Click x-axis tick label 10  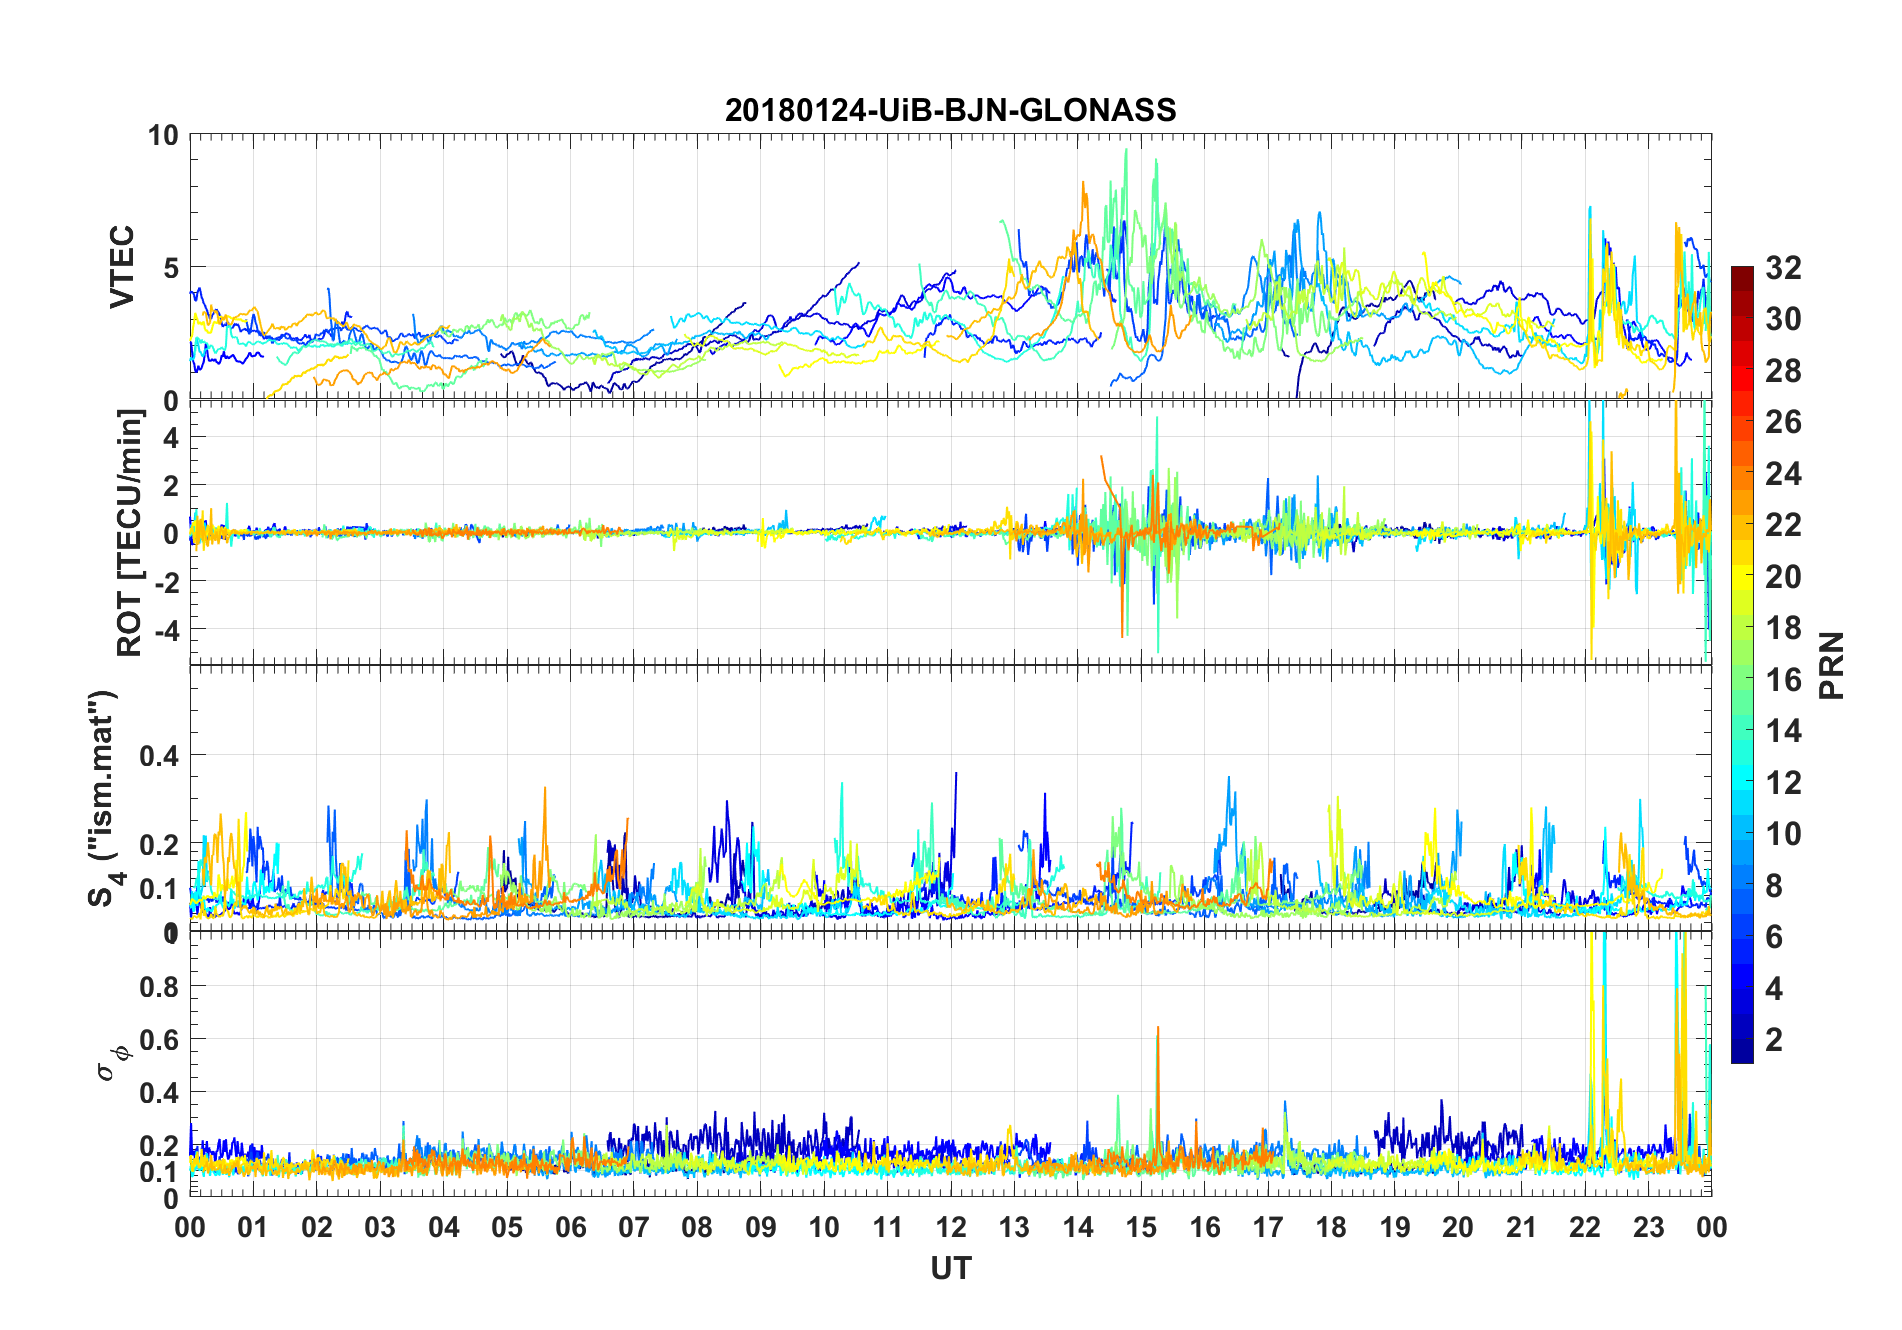(x=824, y=1227)
